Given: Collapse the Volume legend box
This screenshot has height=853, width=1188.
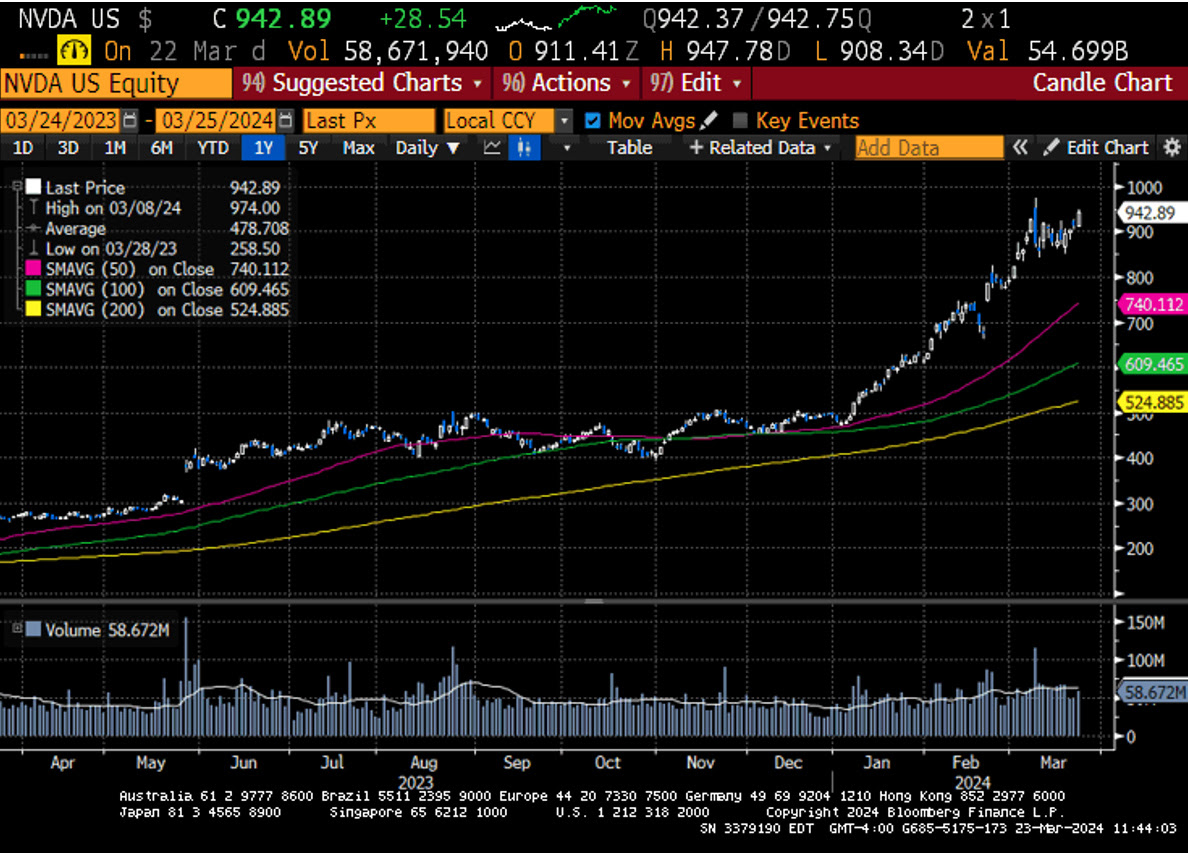Looking at the screenshot, I should pyautogui.click(x=16, y=628).
